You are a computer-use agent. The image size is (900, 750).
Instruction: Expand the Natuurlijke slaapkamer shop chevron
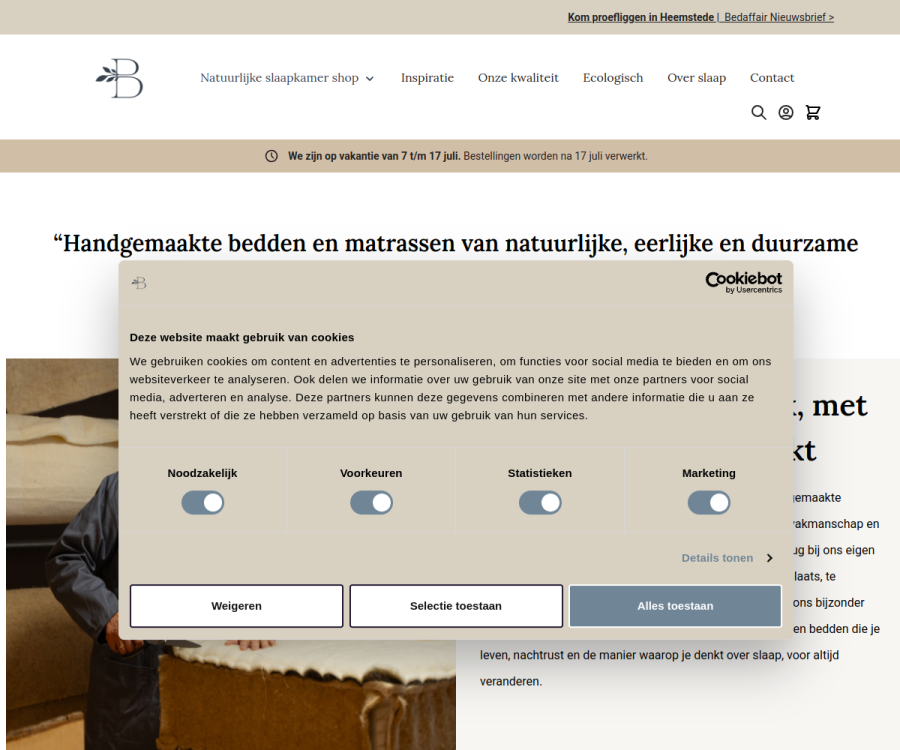tap(370, 79)
